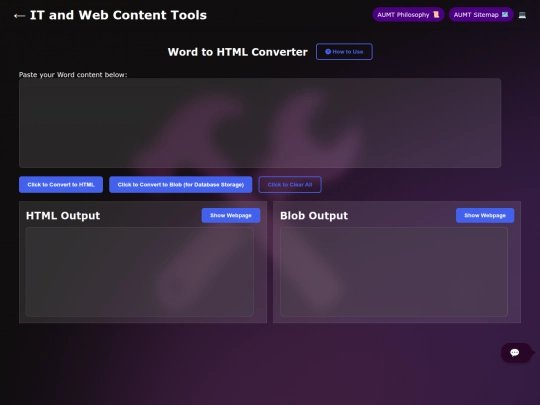Click to Convert to Blob for Database Storage
Screen dimensions: 540x405
tap(180, 185)
